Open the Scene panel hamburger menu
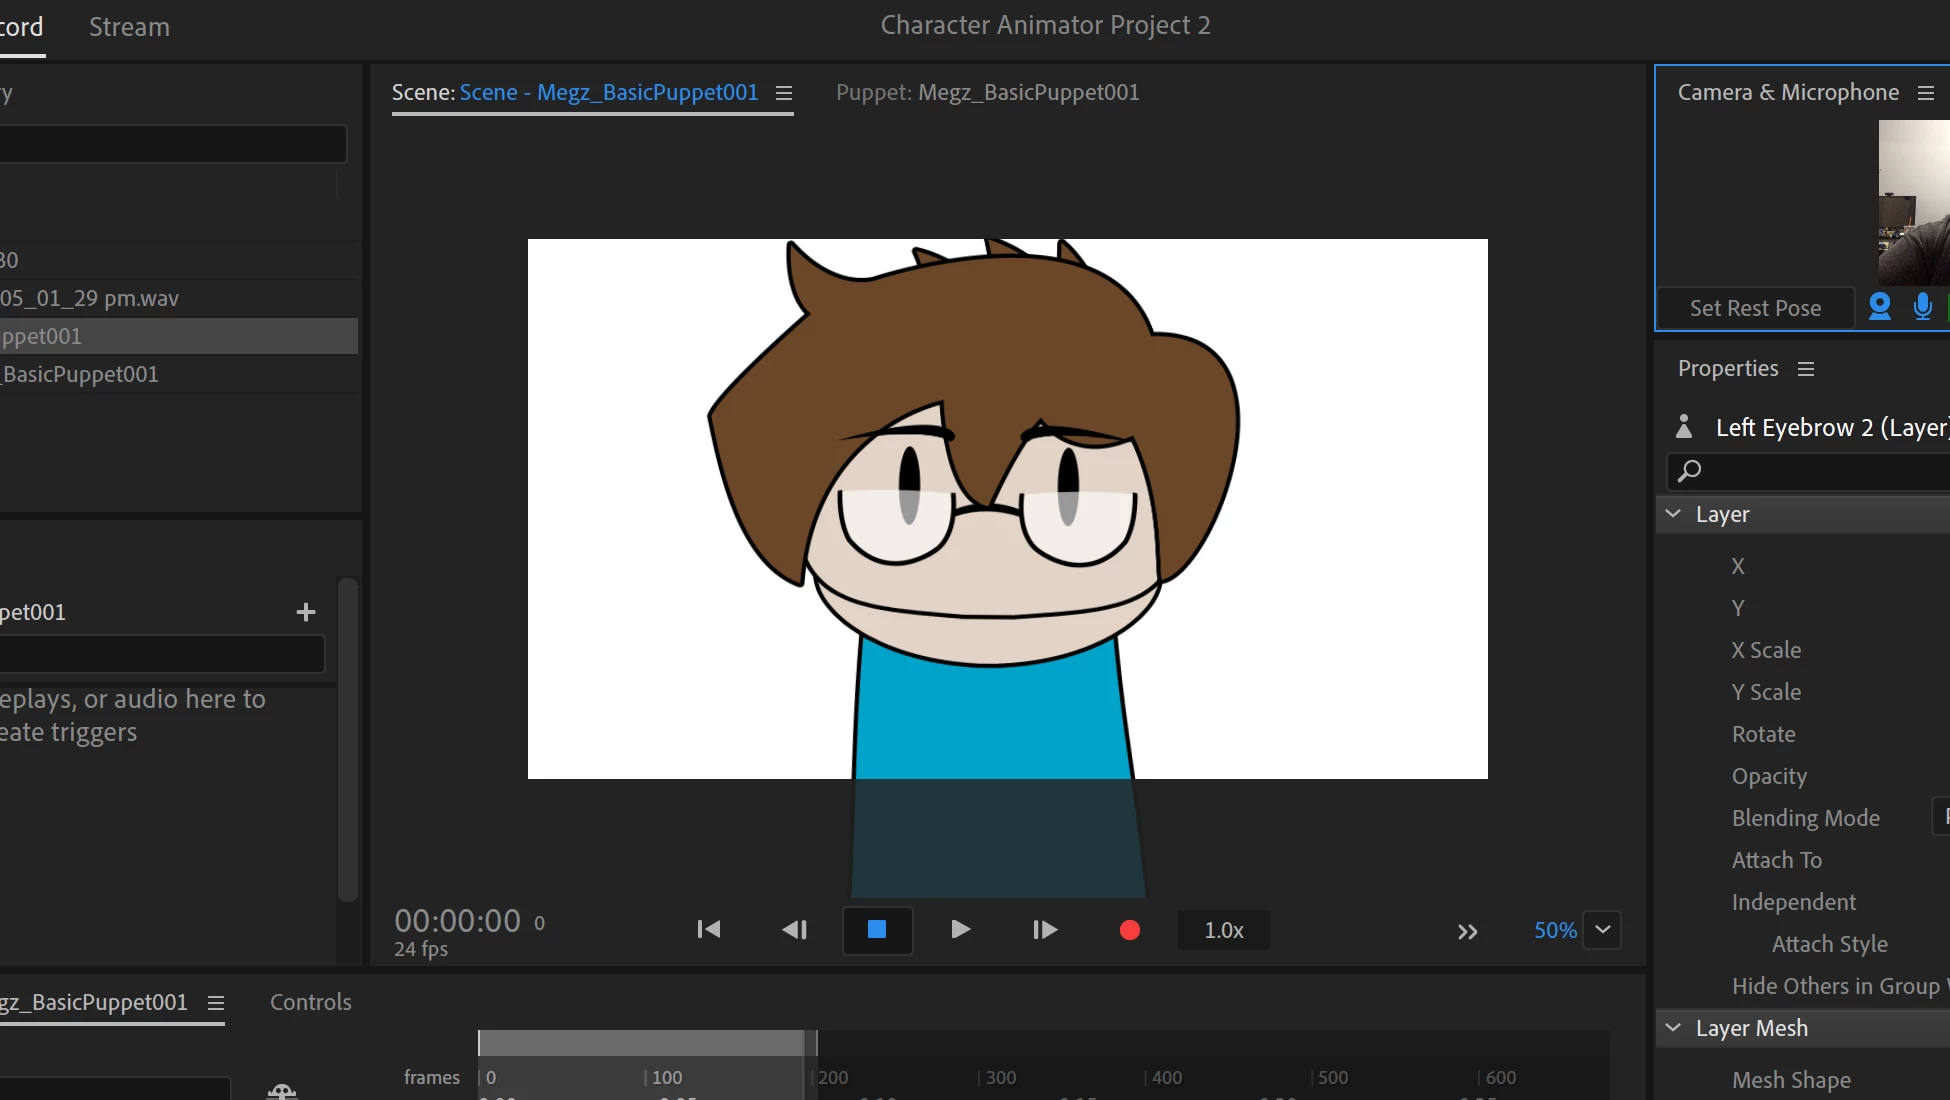Image resolution: width=1950 pixels, height=1100 pixels. [784, 93]
